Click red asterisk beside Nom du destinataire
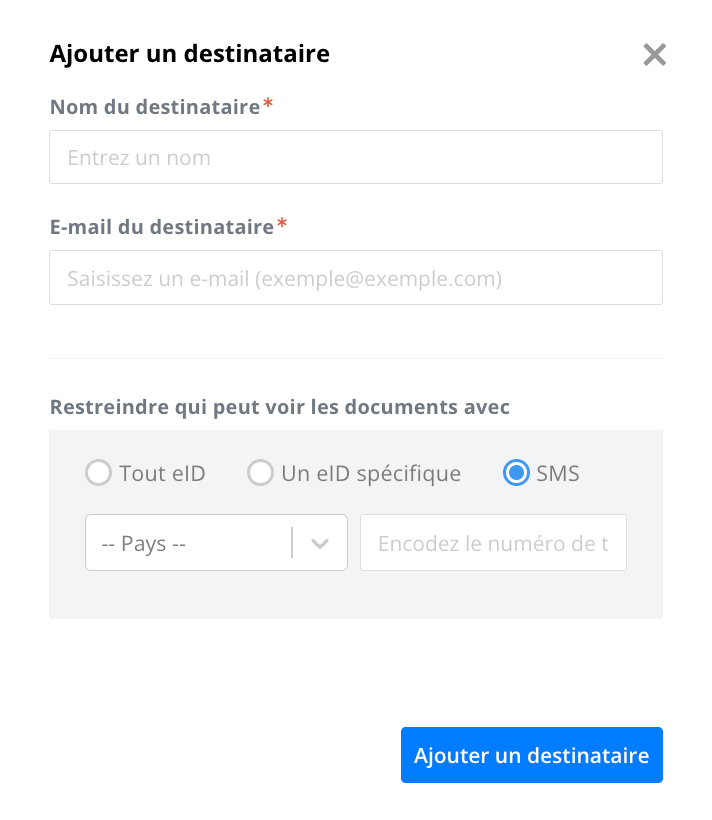Image resolution: width=712 pixels, height=820 pixels. [x=268, y=102]
